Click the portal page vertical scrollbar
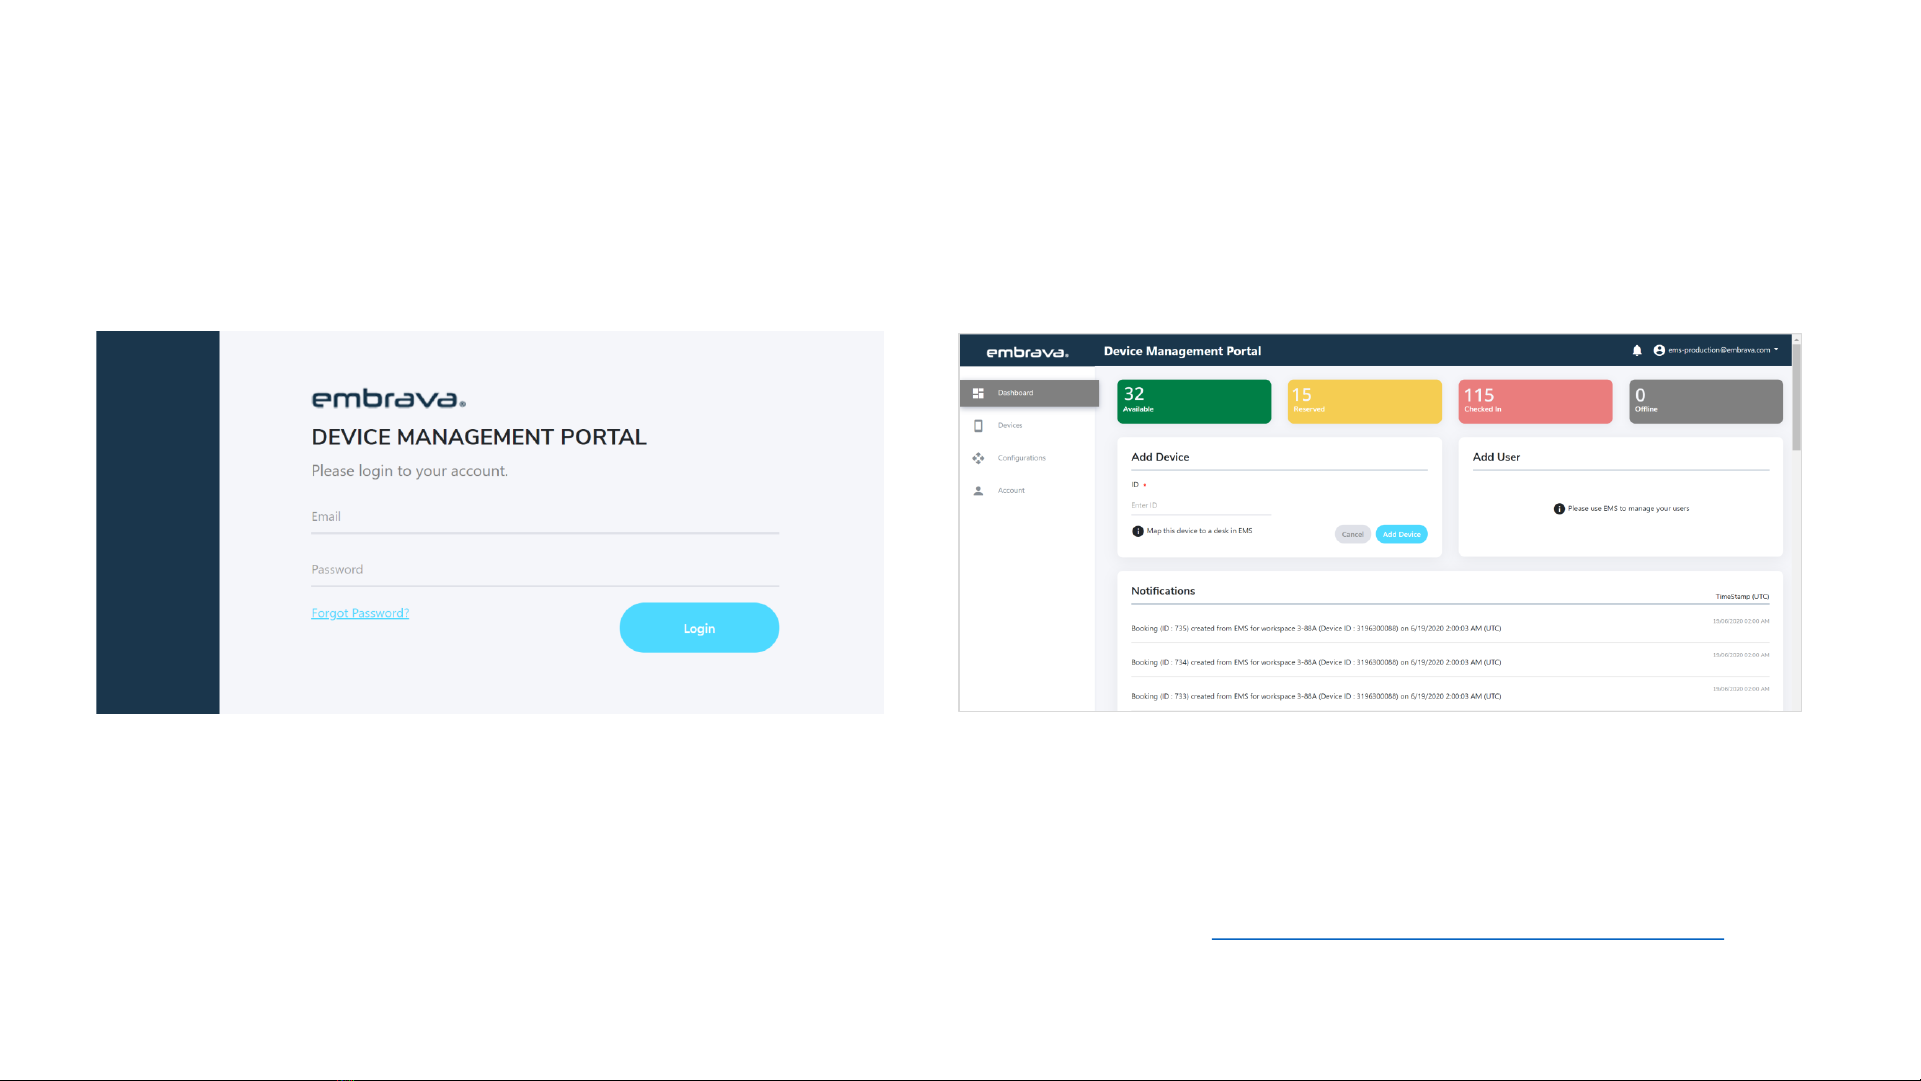Viewport: 1921px width, 1081px height. coord(1796,397)
